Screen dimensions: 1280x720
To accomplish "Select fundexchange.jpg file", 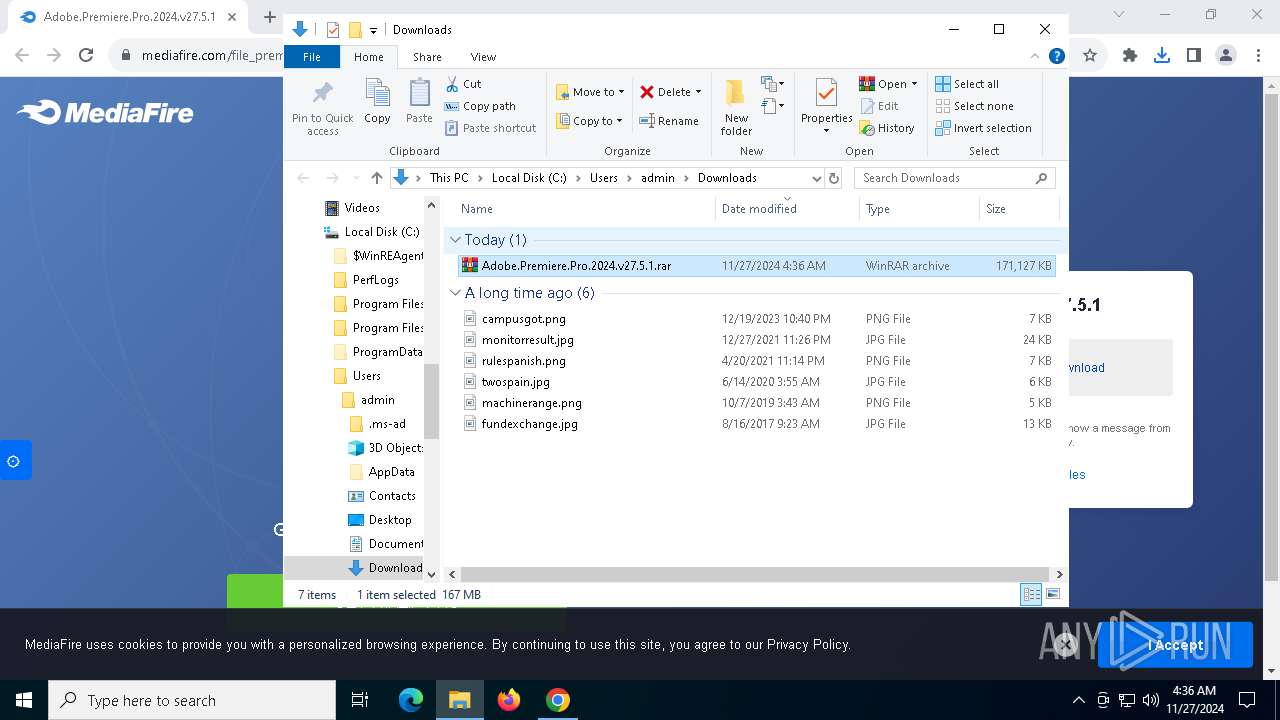I will (x=757, y=424).
